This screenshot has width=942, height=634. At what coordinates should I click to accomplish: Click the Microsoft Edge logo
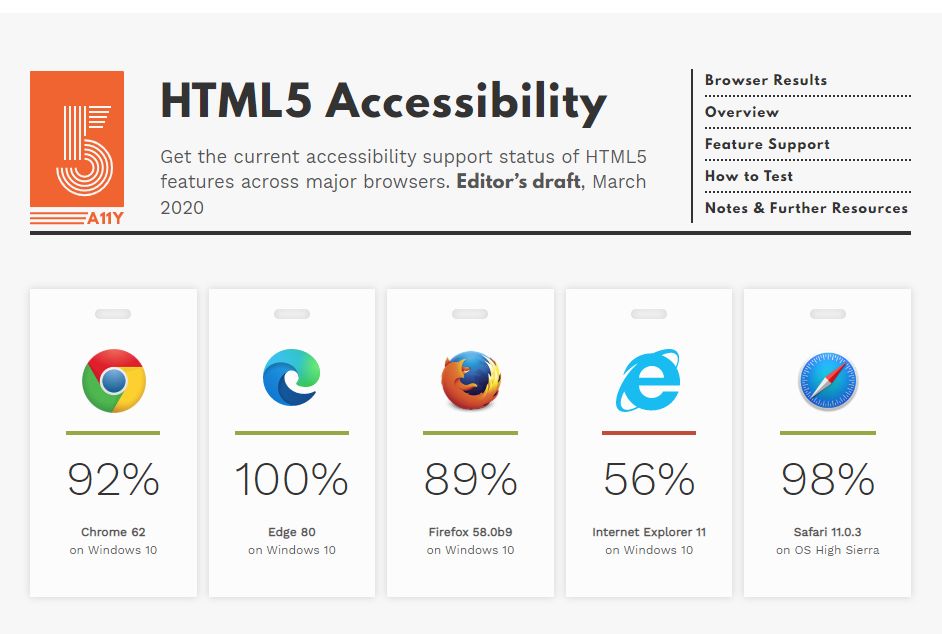291,377
